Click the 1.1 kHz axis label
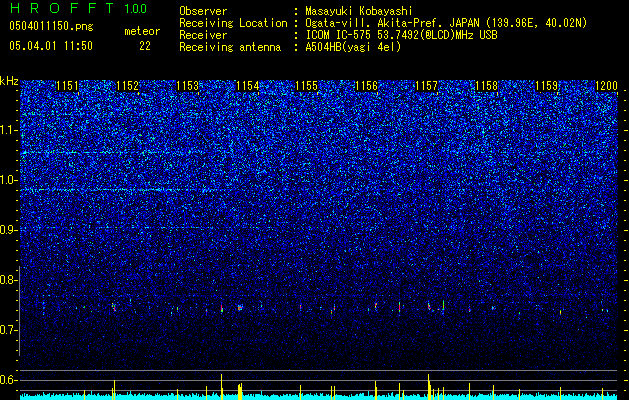The height and width of the screenshot is (400, 629). [8, 130]
